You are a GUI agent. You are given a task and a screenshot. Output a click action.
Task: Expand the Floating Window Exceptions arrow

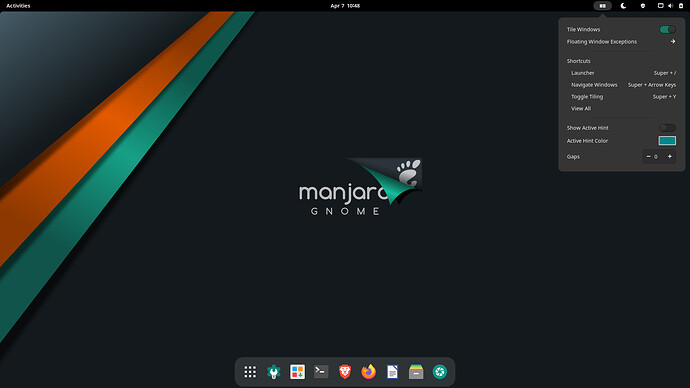click(673, 41)
